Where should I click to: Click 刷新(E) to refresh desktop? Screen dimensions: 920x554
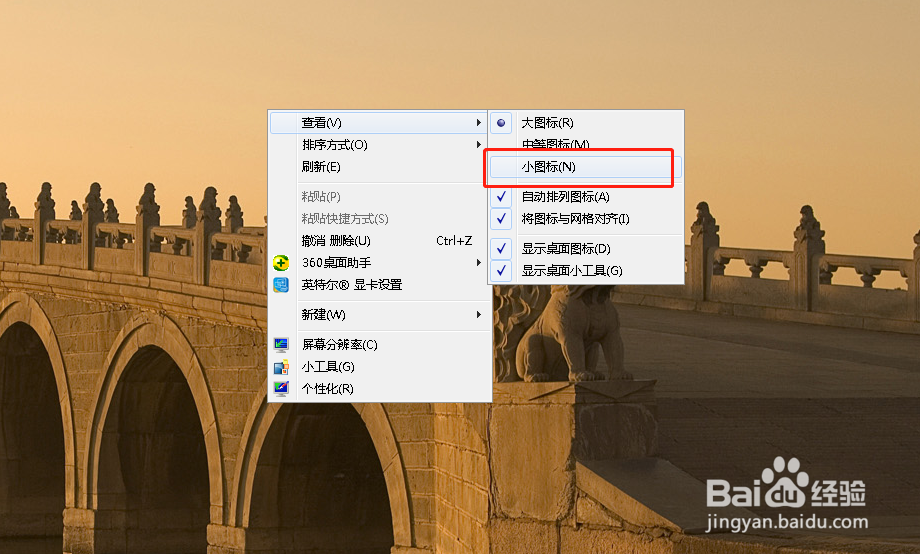click(379, 167)
